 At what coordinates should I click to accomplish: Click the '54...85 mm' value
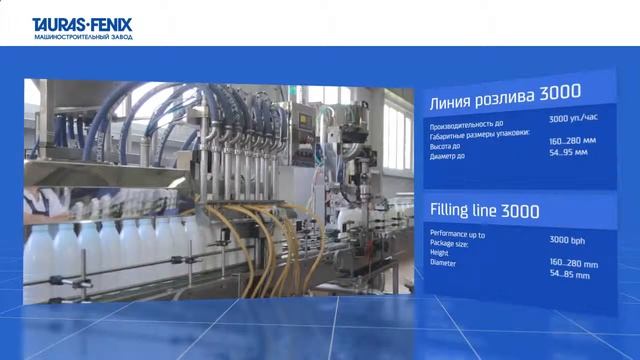point(569,275)
